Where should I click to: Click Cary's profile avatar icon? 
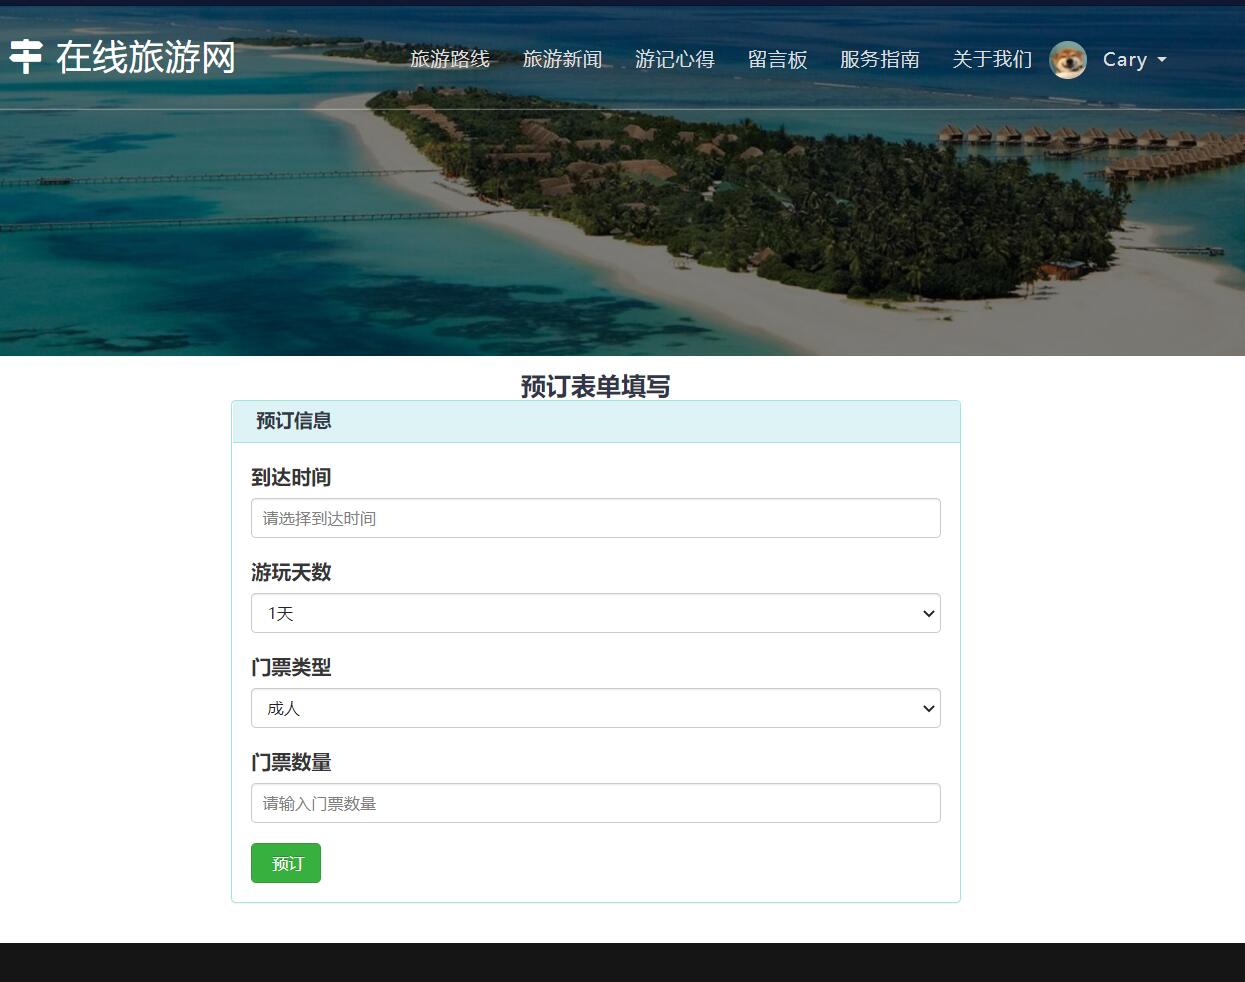[x=1068, y=60]
